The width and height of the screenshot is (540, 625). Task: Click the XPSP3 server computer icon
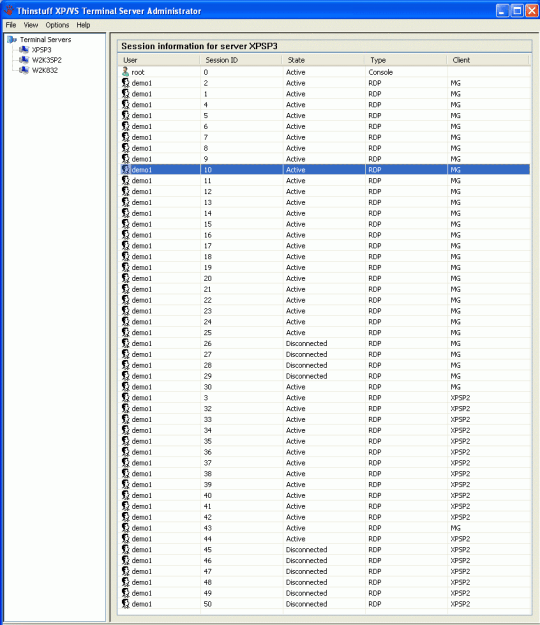click(x=24, y=49)
